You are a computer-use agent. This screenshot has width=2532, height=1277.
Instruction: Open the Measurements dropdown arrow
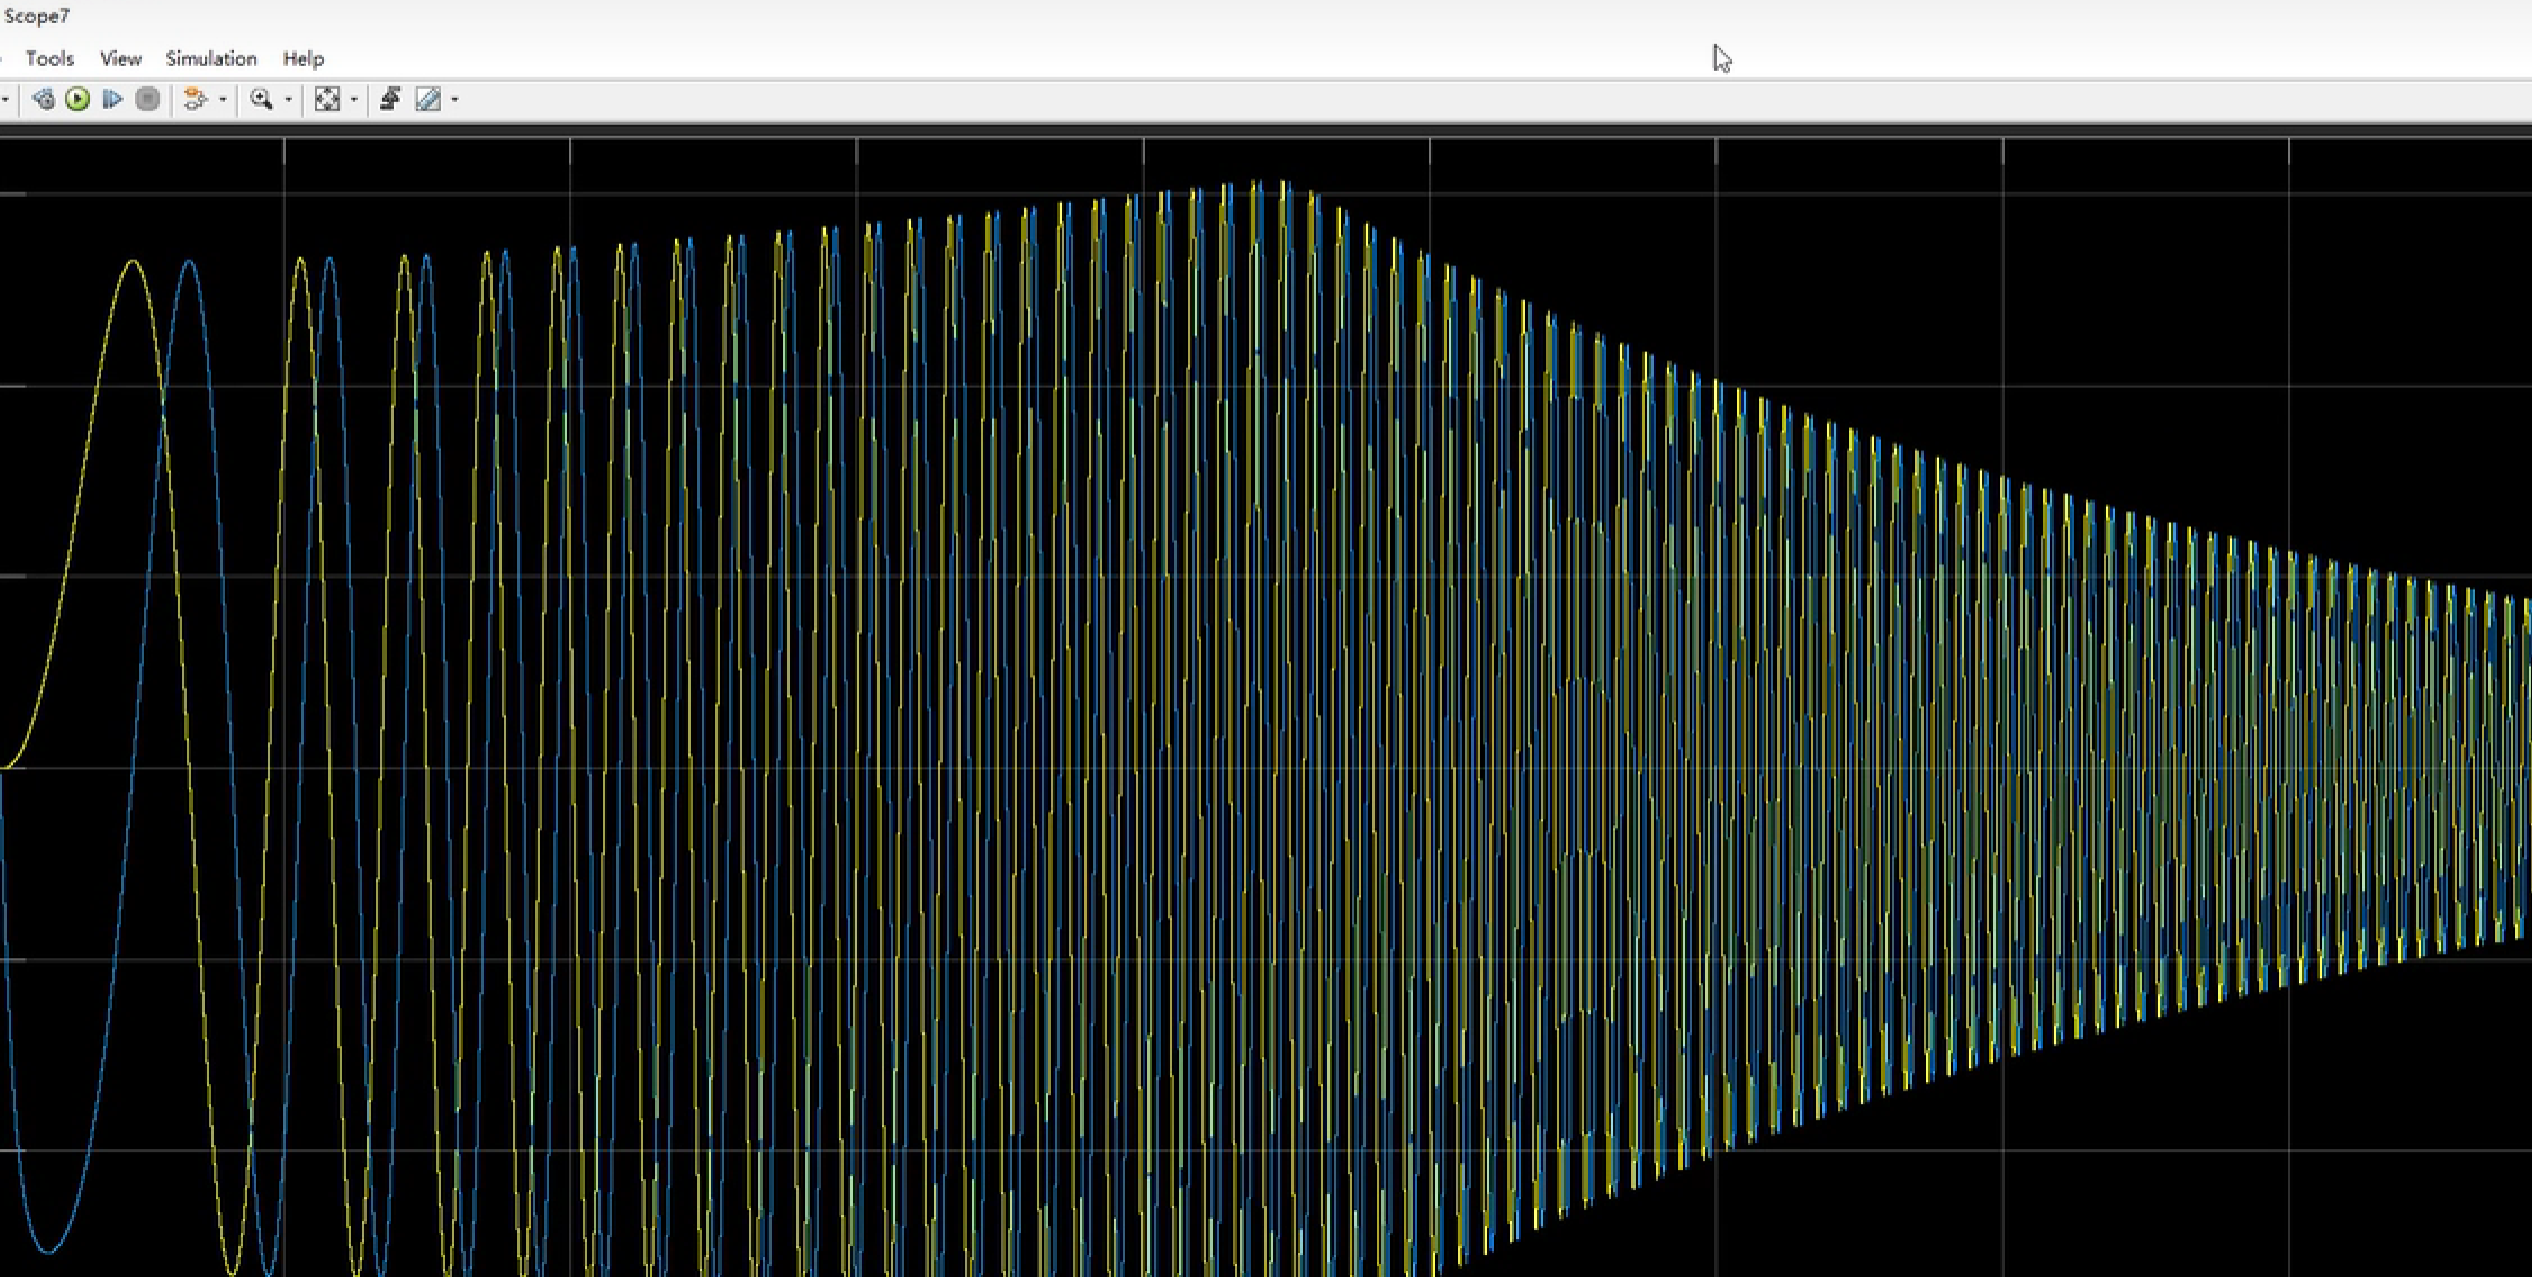(x=455, y=99)
